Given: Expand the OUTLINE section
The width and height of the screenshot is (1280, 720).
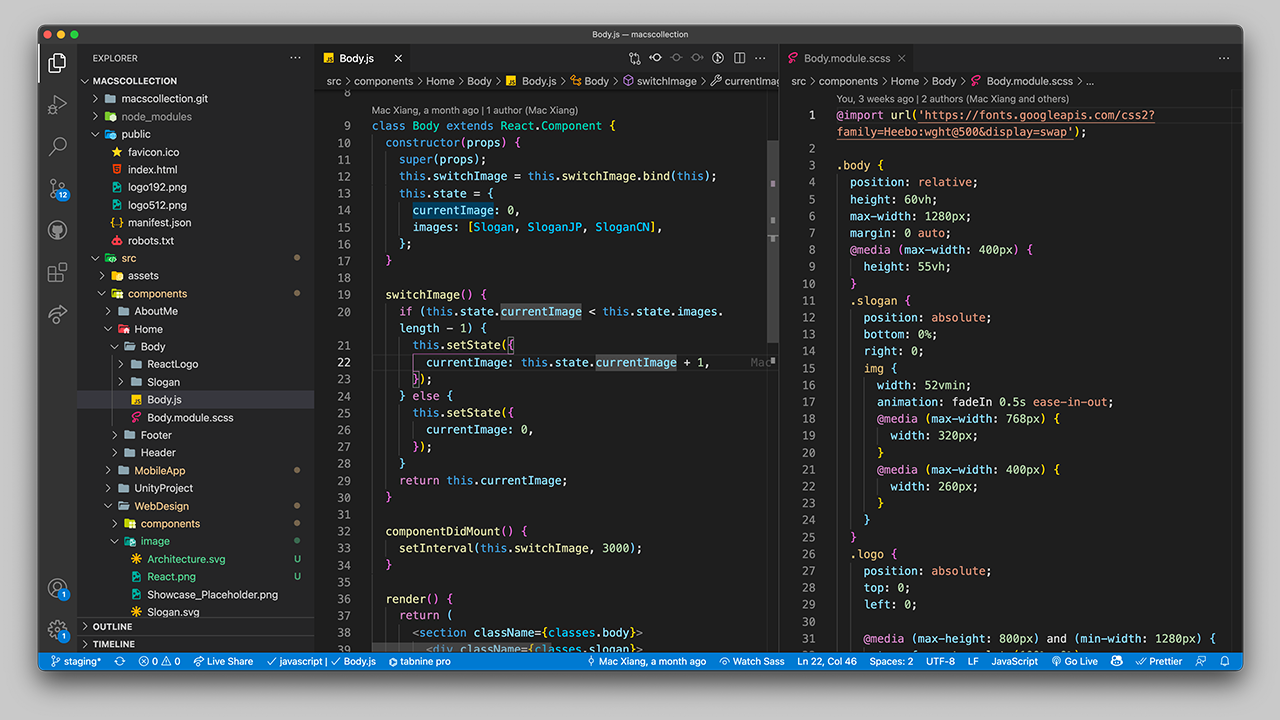Looking at the screenshot, I should click(196, 627).
